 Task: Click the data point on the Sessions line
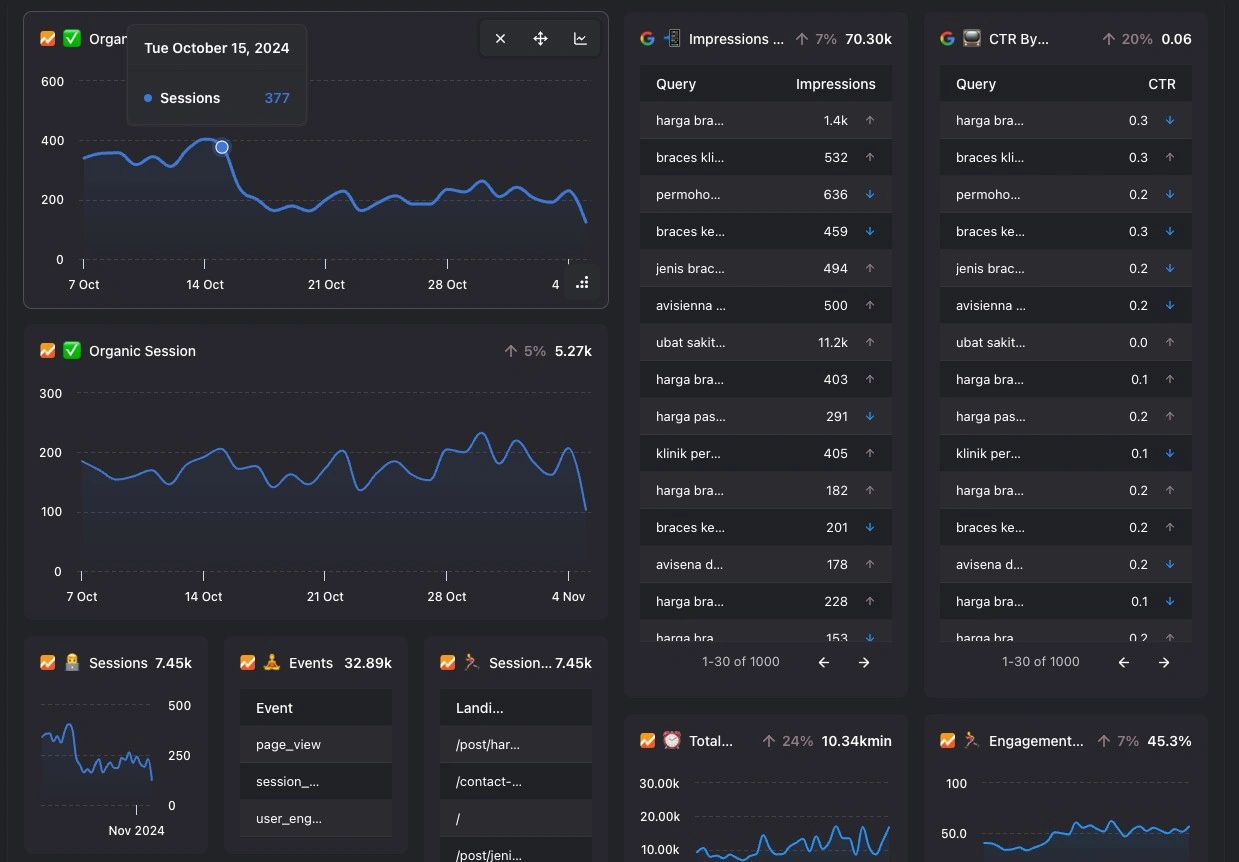222,147
